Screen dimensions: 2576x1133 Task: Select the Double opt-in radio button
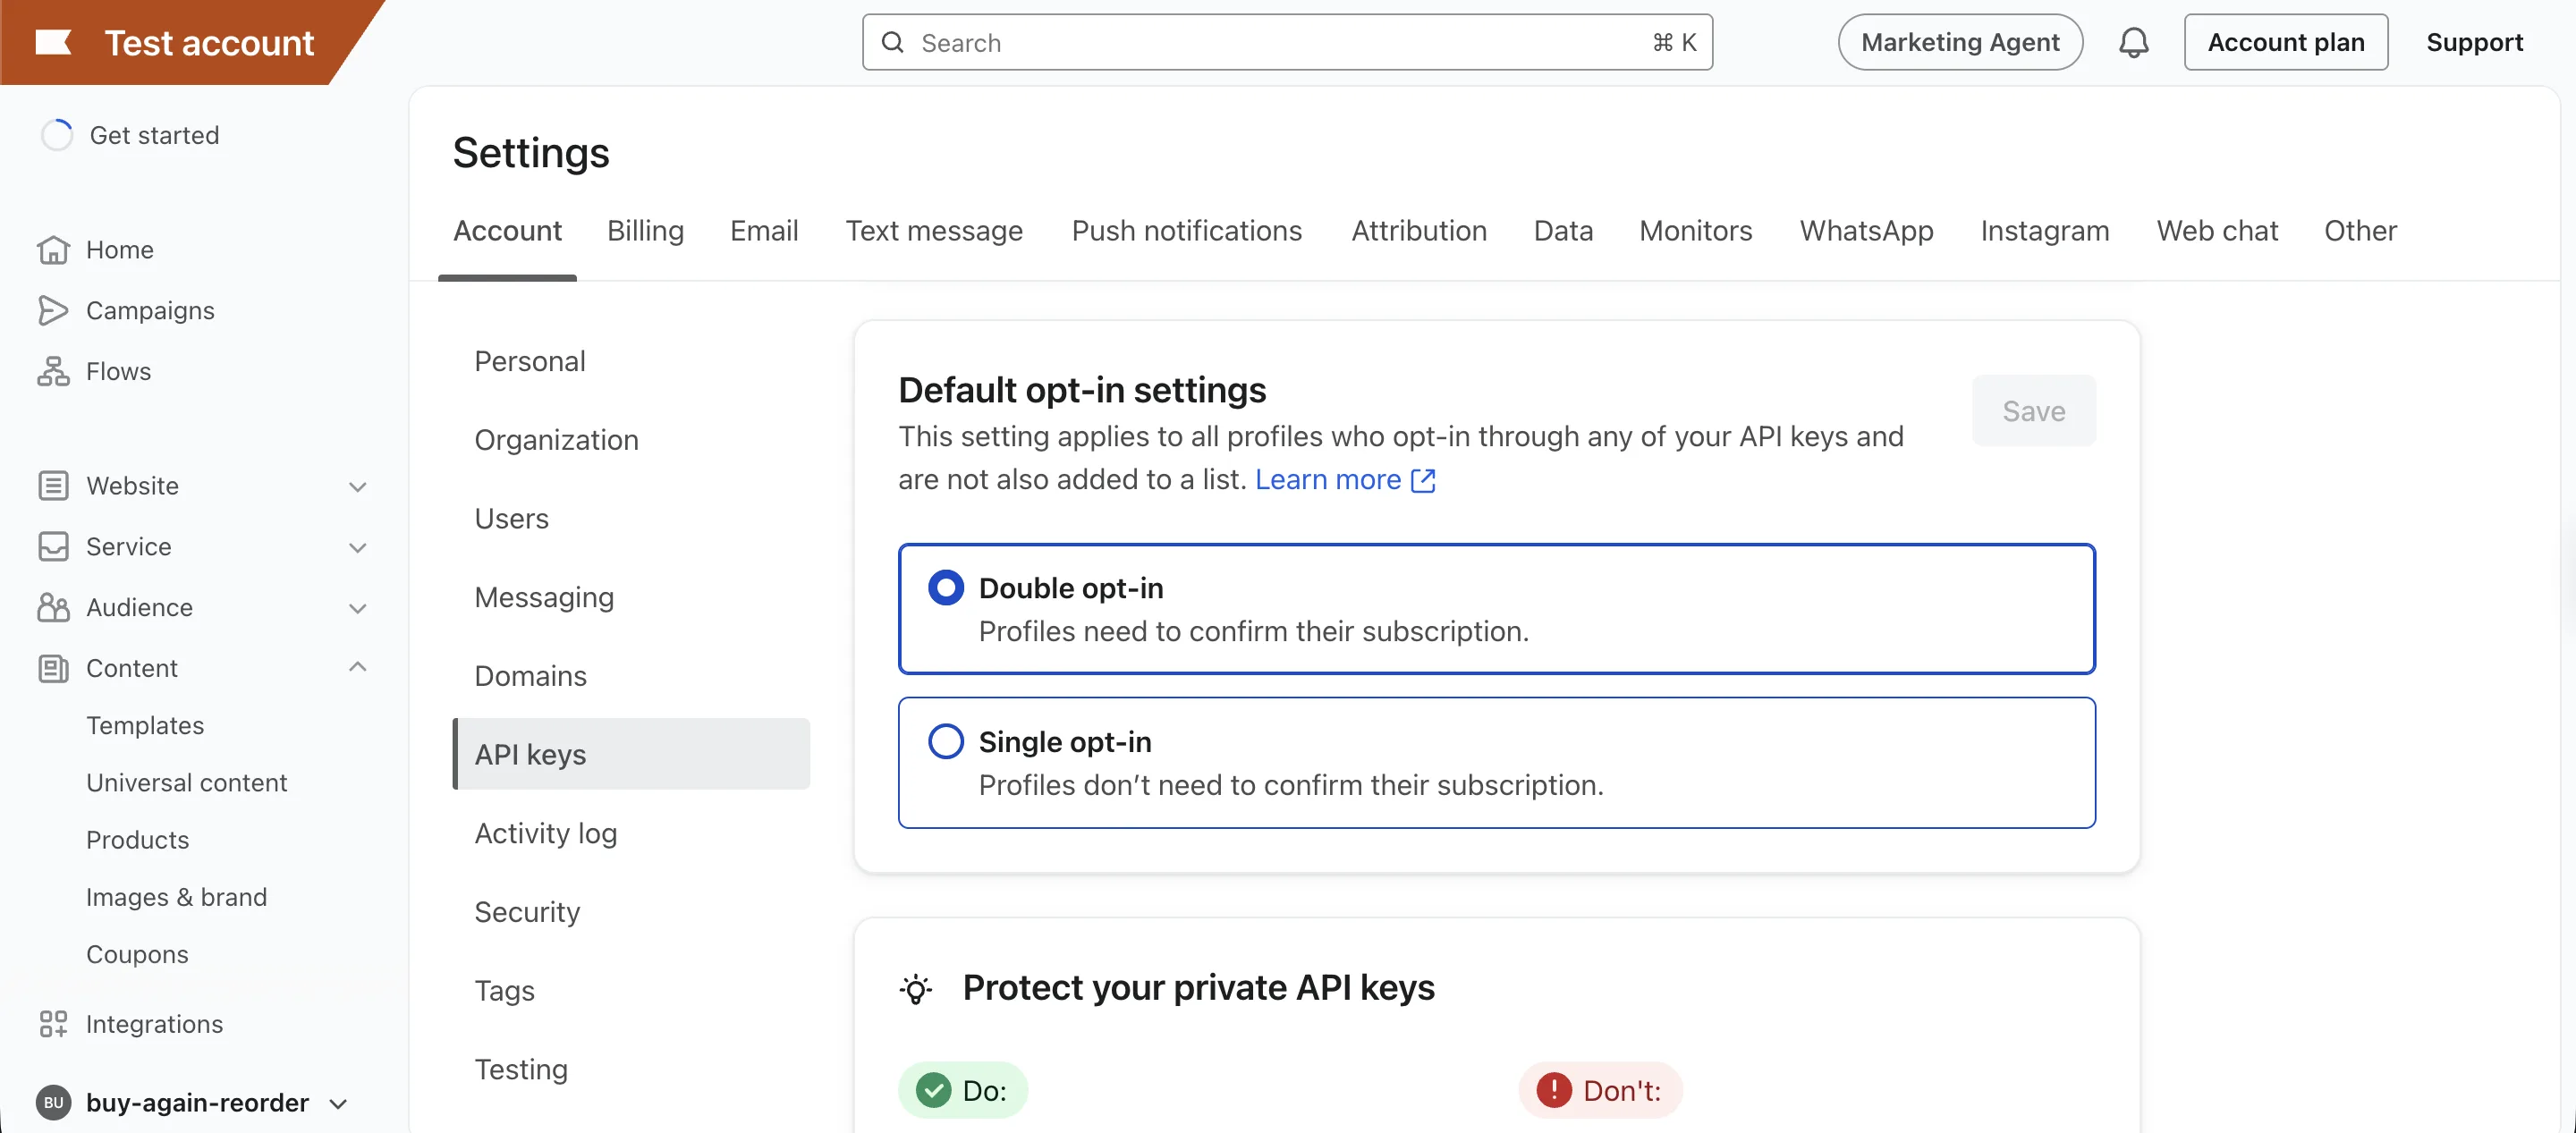(945, 588)
